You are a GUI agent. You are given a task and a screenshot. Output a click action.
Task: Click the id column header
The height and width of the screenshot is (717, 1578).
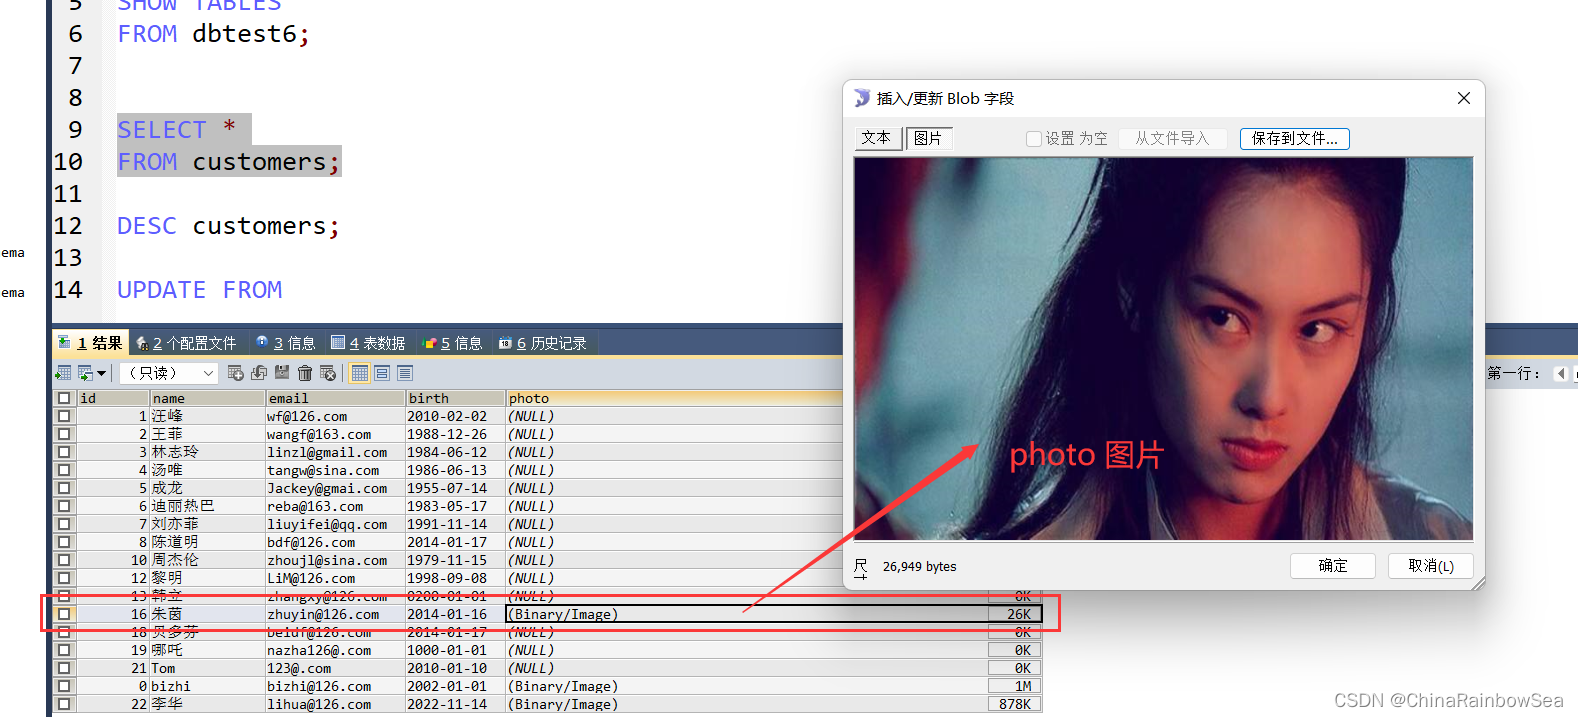tap(113, 398)
